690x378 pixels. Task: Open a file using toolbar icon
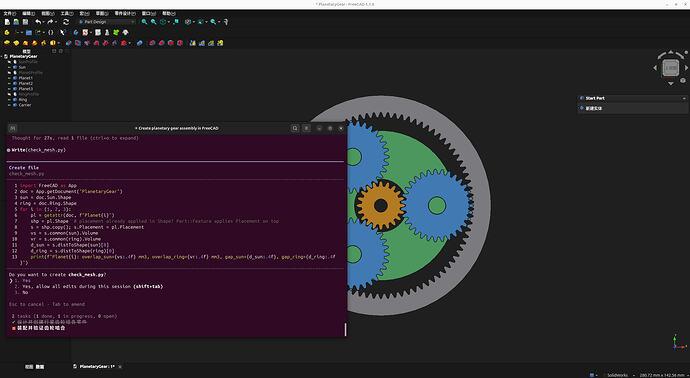(16, 22)
